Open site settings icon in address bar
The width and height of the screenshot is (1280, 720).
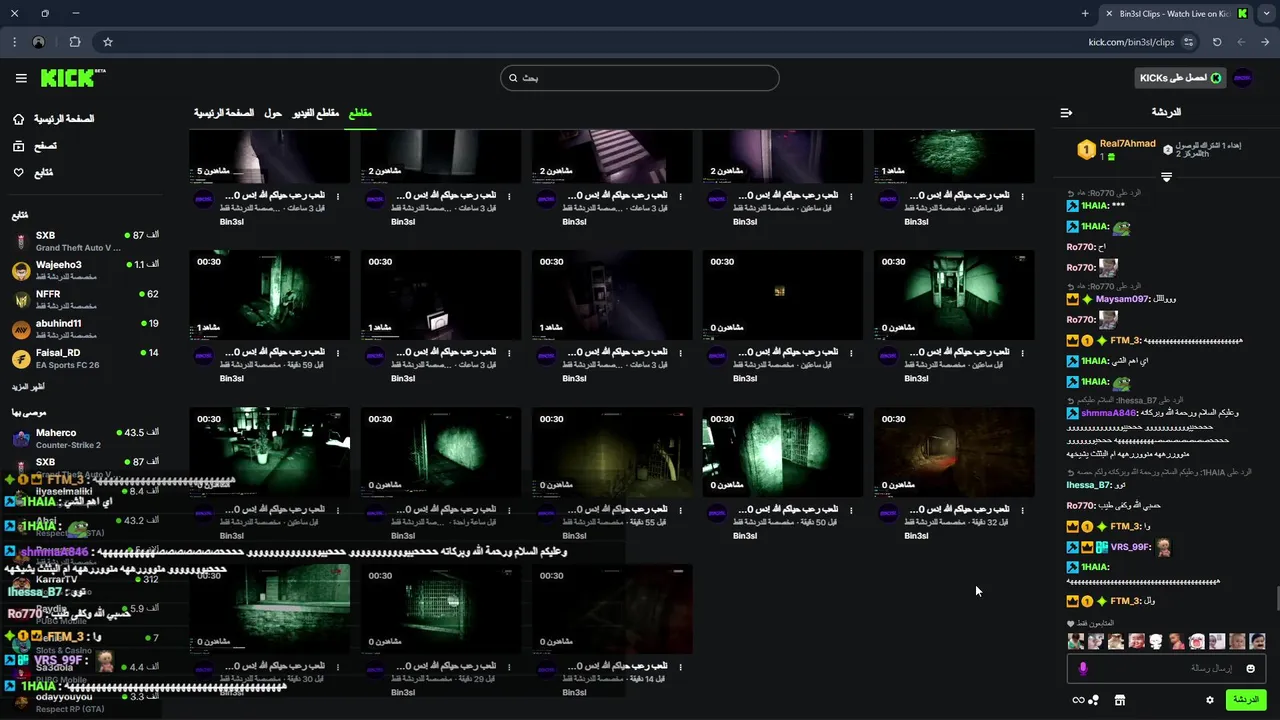coord(1188,42)
